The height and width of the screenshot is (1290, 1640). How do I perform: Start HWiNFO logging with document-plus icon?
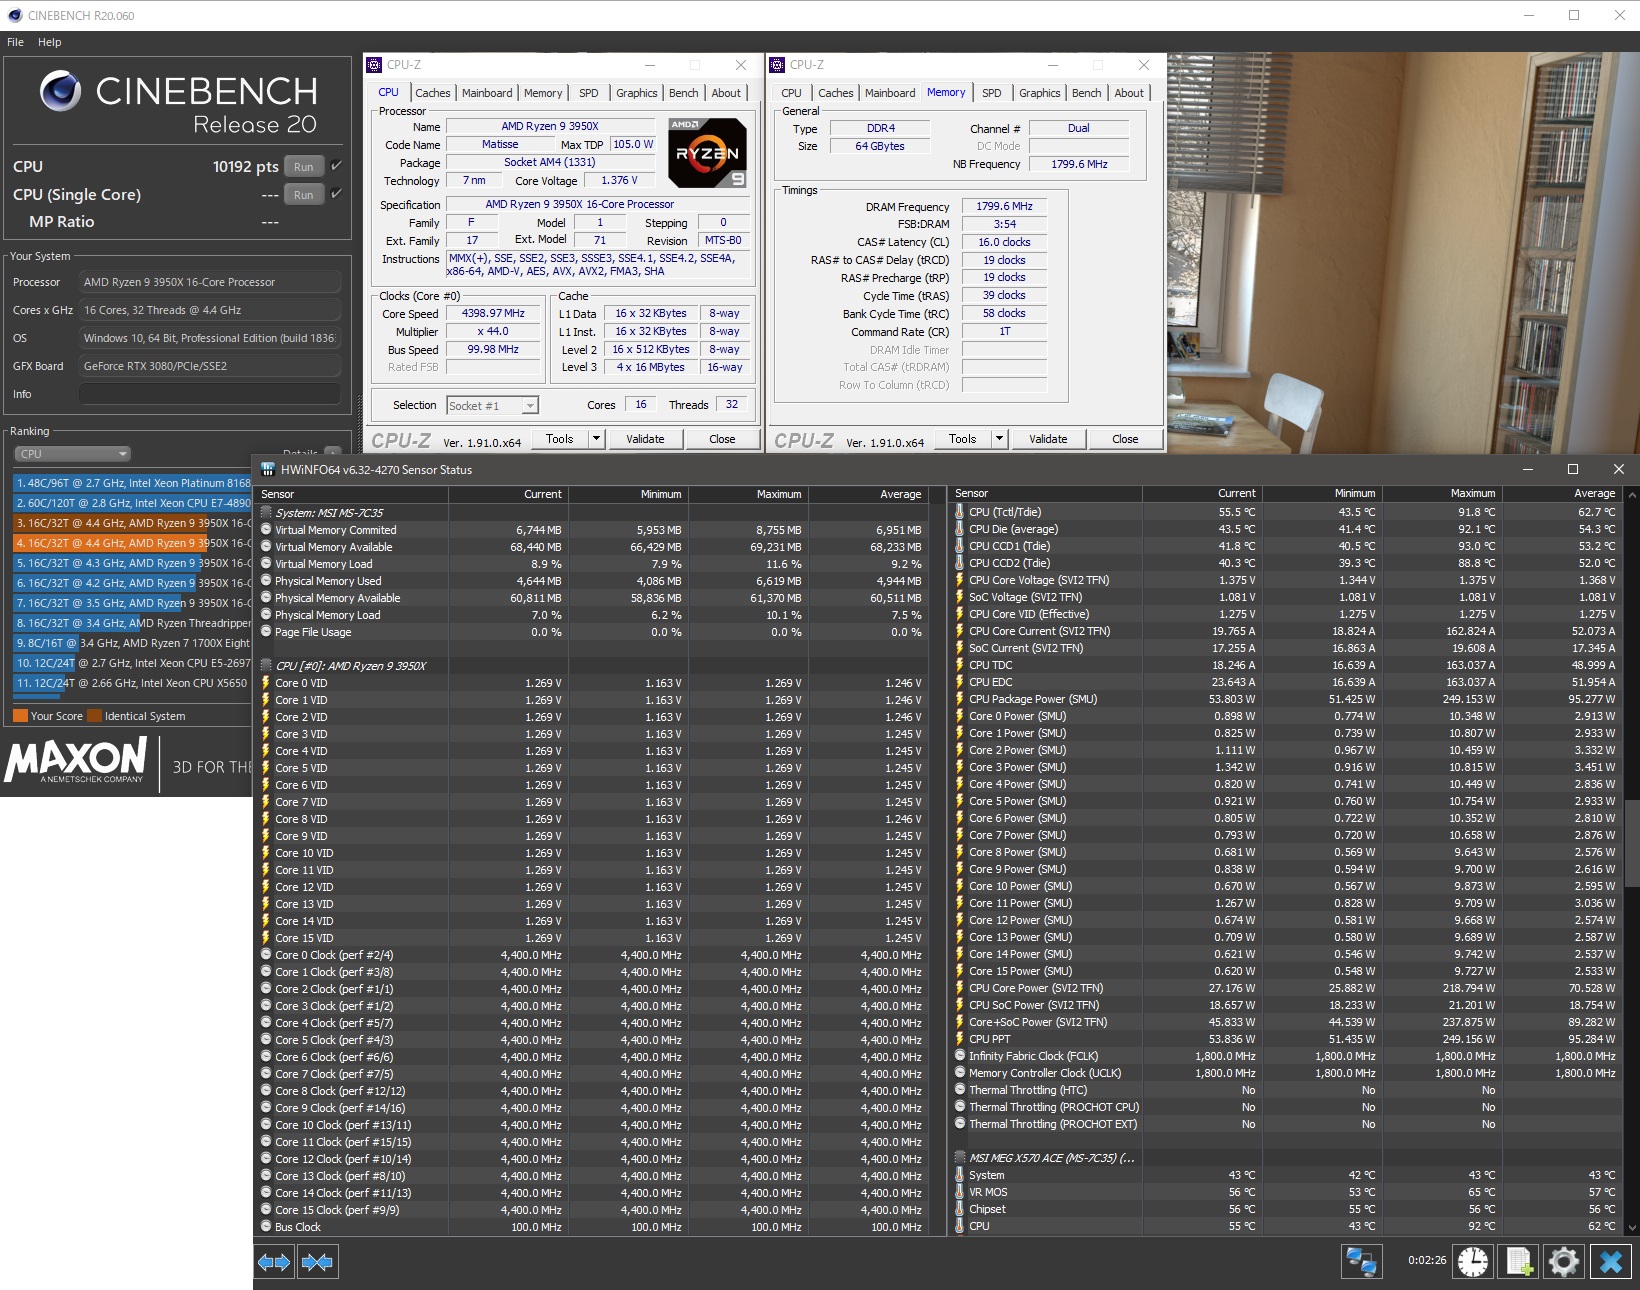tap(1519, 1261)
